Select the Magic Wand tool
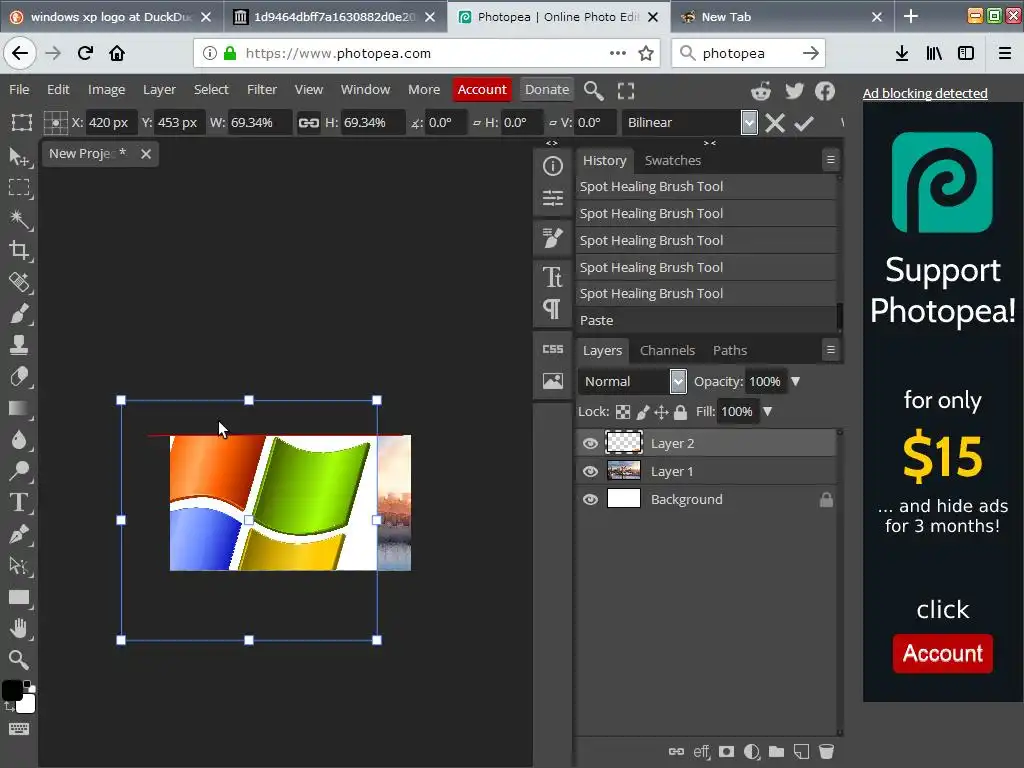 19,219
